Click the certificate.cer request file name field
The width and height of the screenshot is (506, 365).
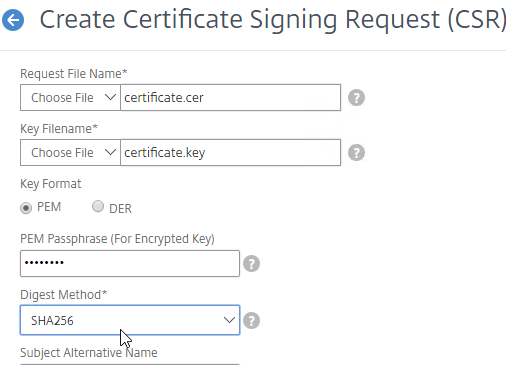tap(230, 98)
